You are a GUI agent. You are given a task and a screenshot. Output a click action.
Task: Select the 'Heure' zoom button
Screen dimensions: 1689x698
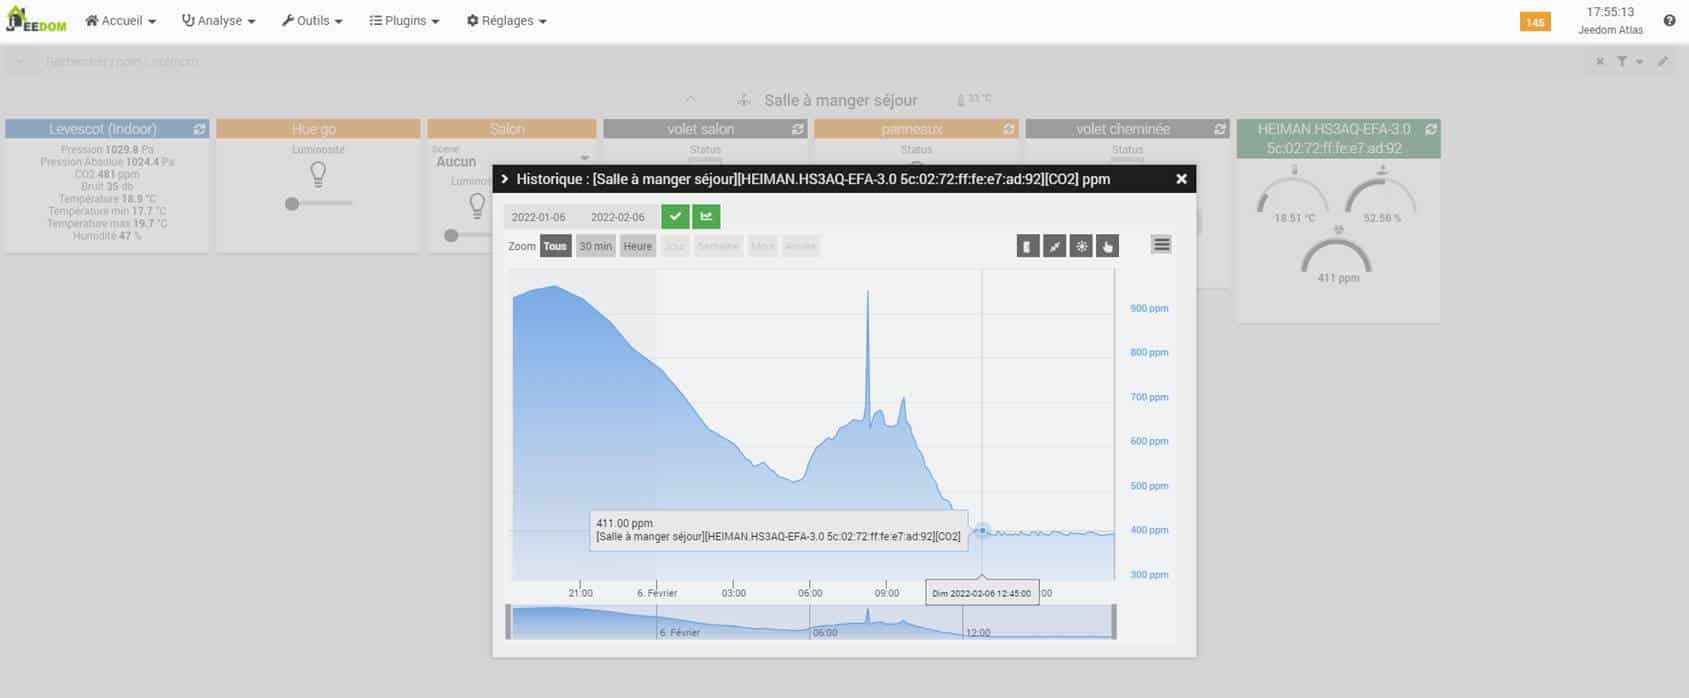tap(637, 246)
